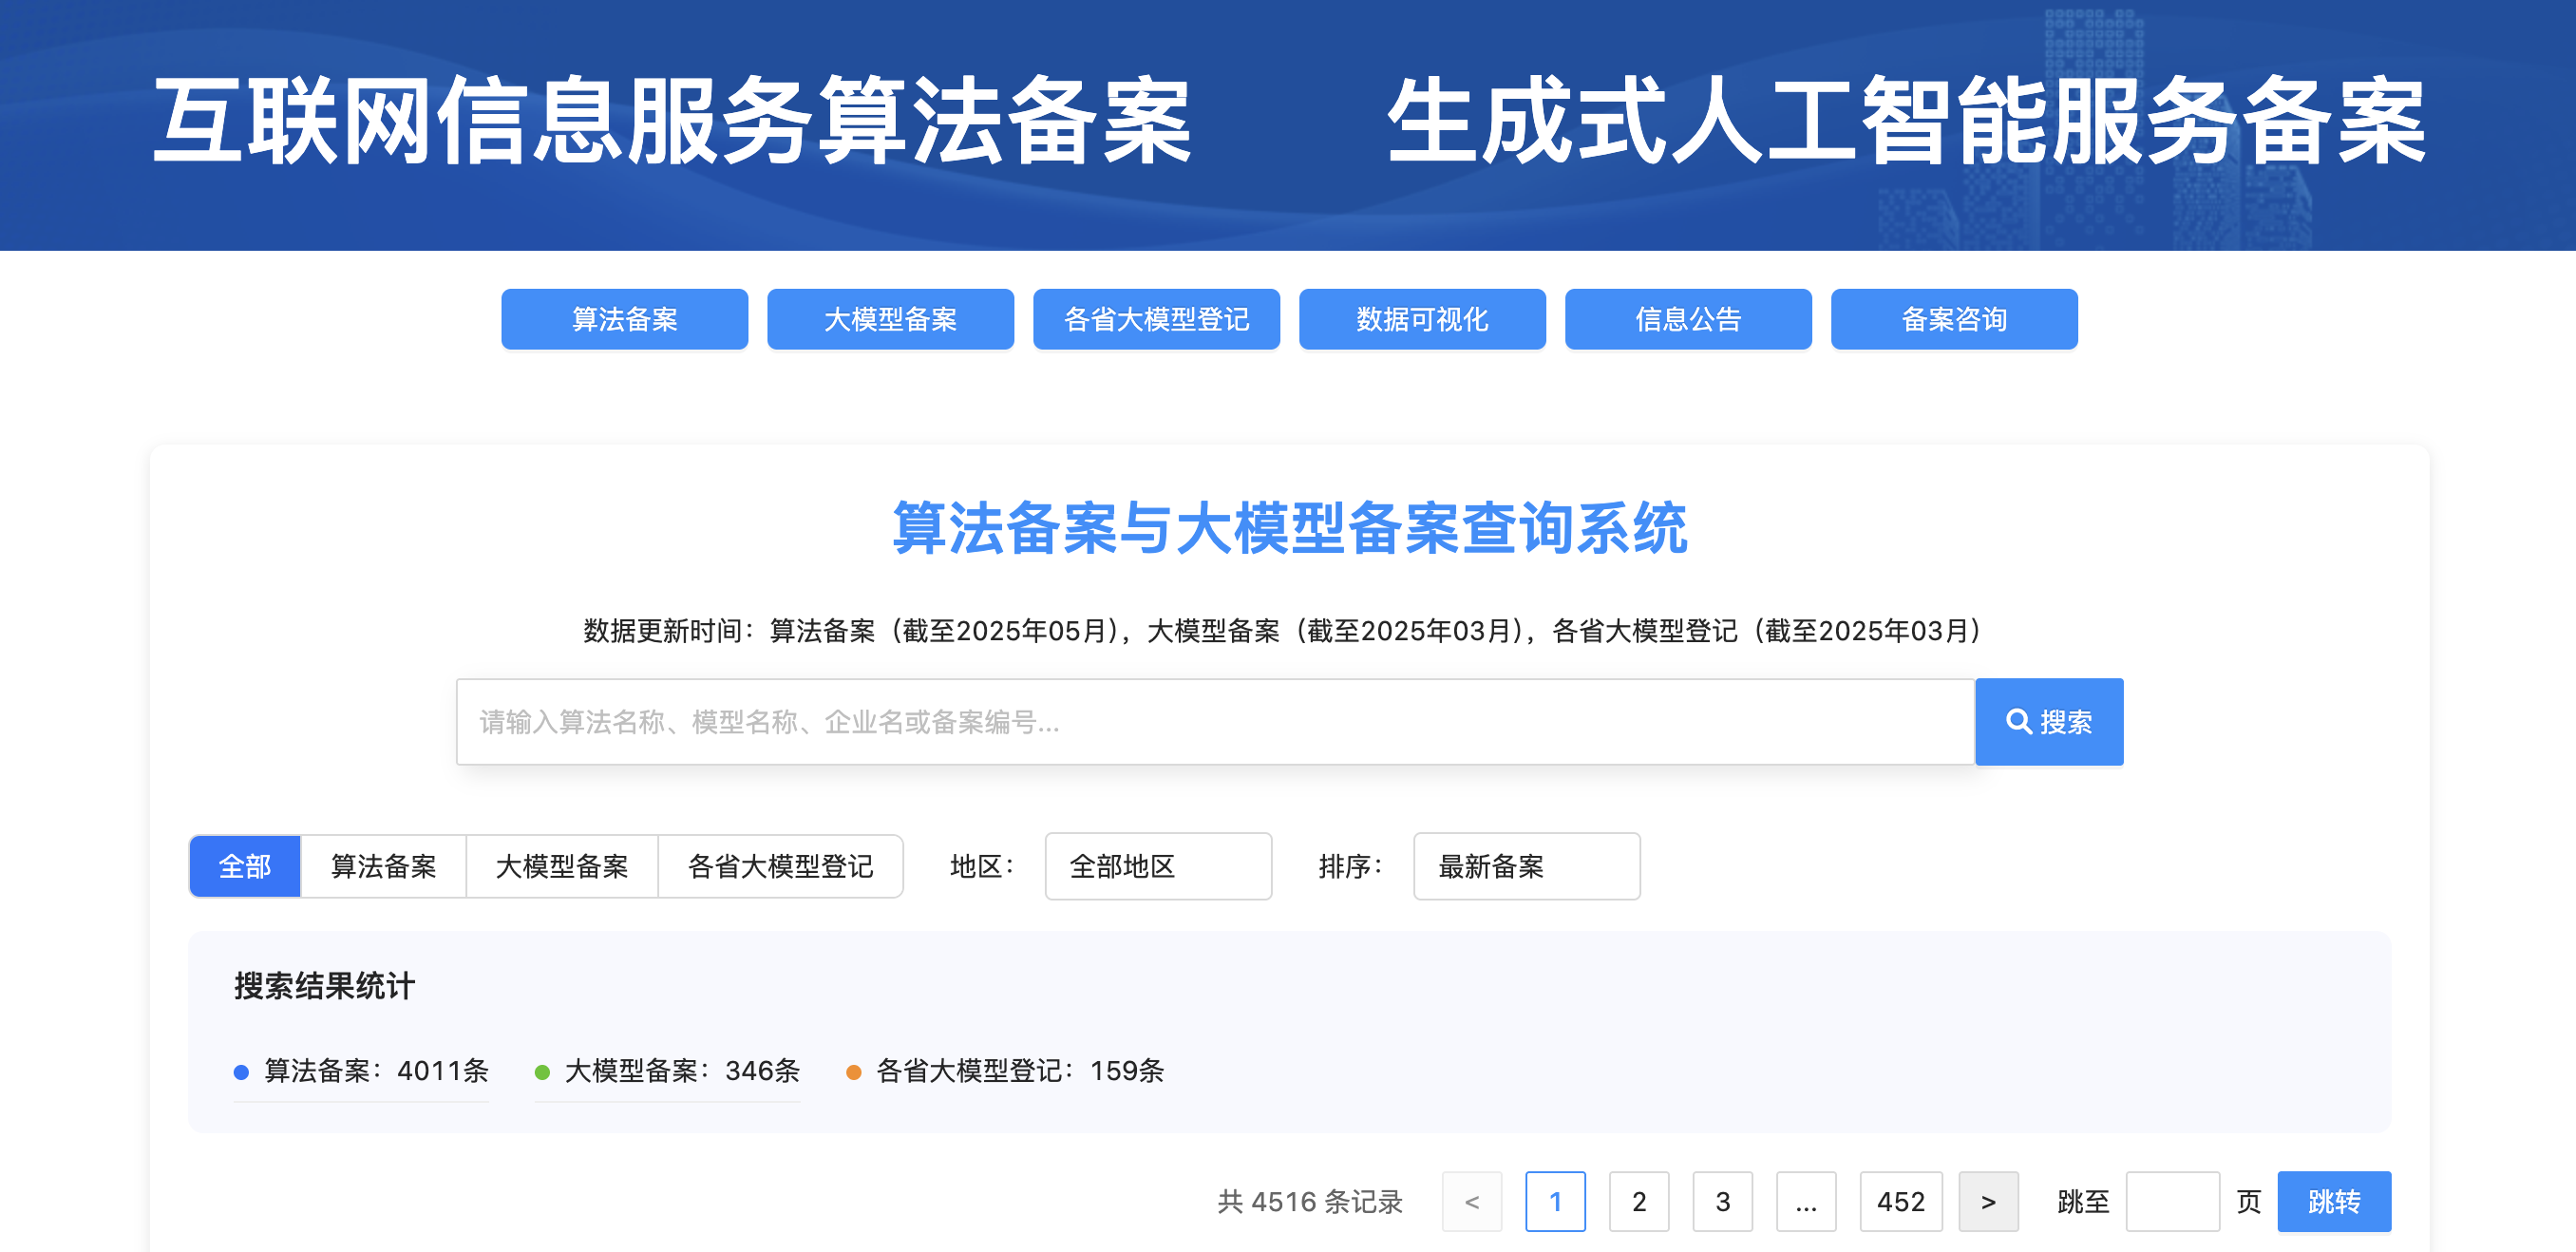2576x1252 pixels.
Task: Go to next page with > arrow
Action: 1987,1201
